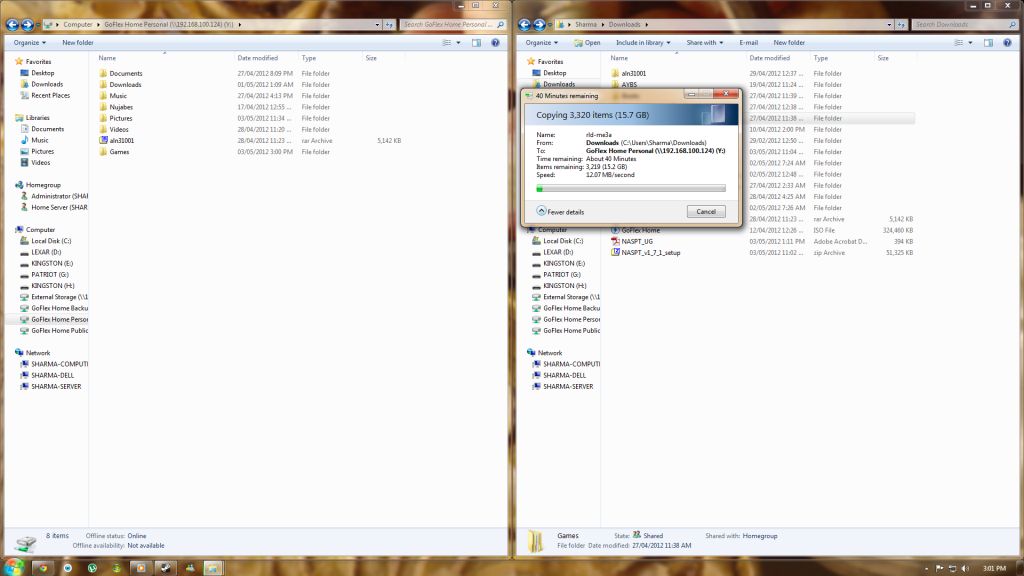Refresh the GoFlex Home Personal address bar

tap(389, 24)
